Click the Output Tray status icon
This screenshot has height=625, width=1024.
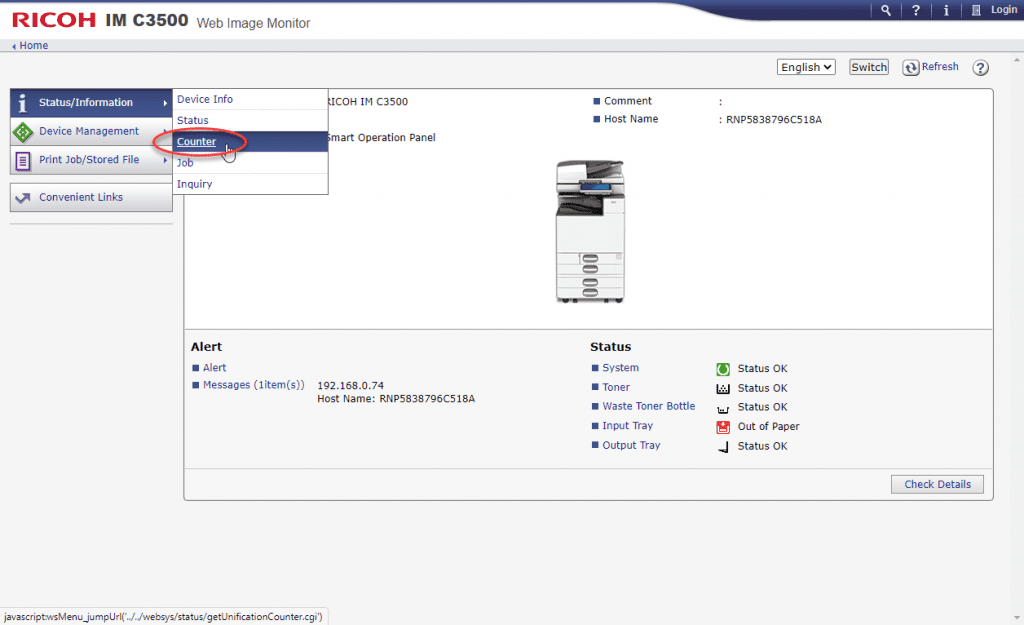pos(723,447)
